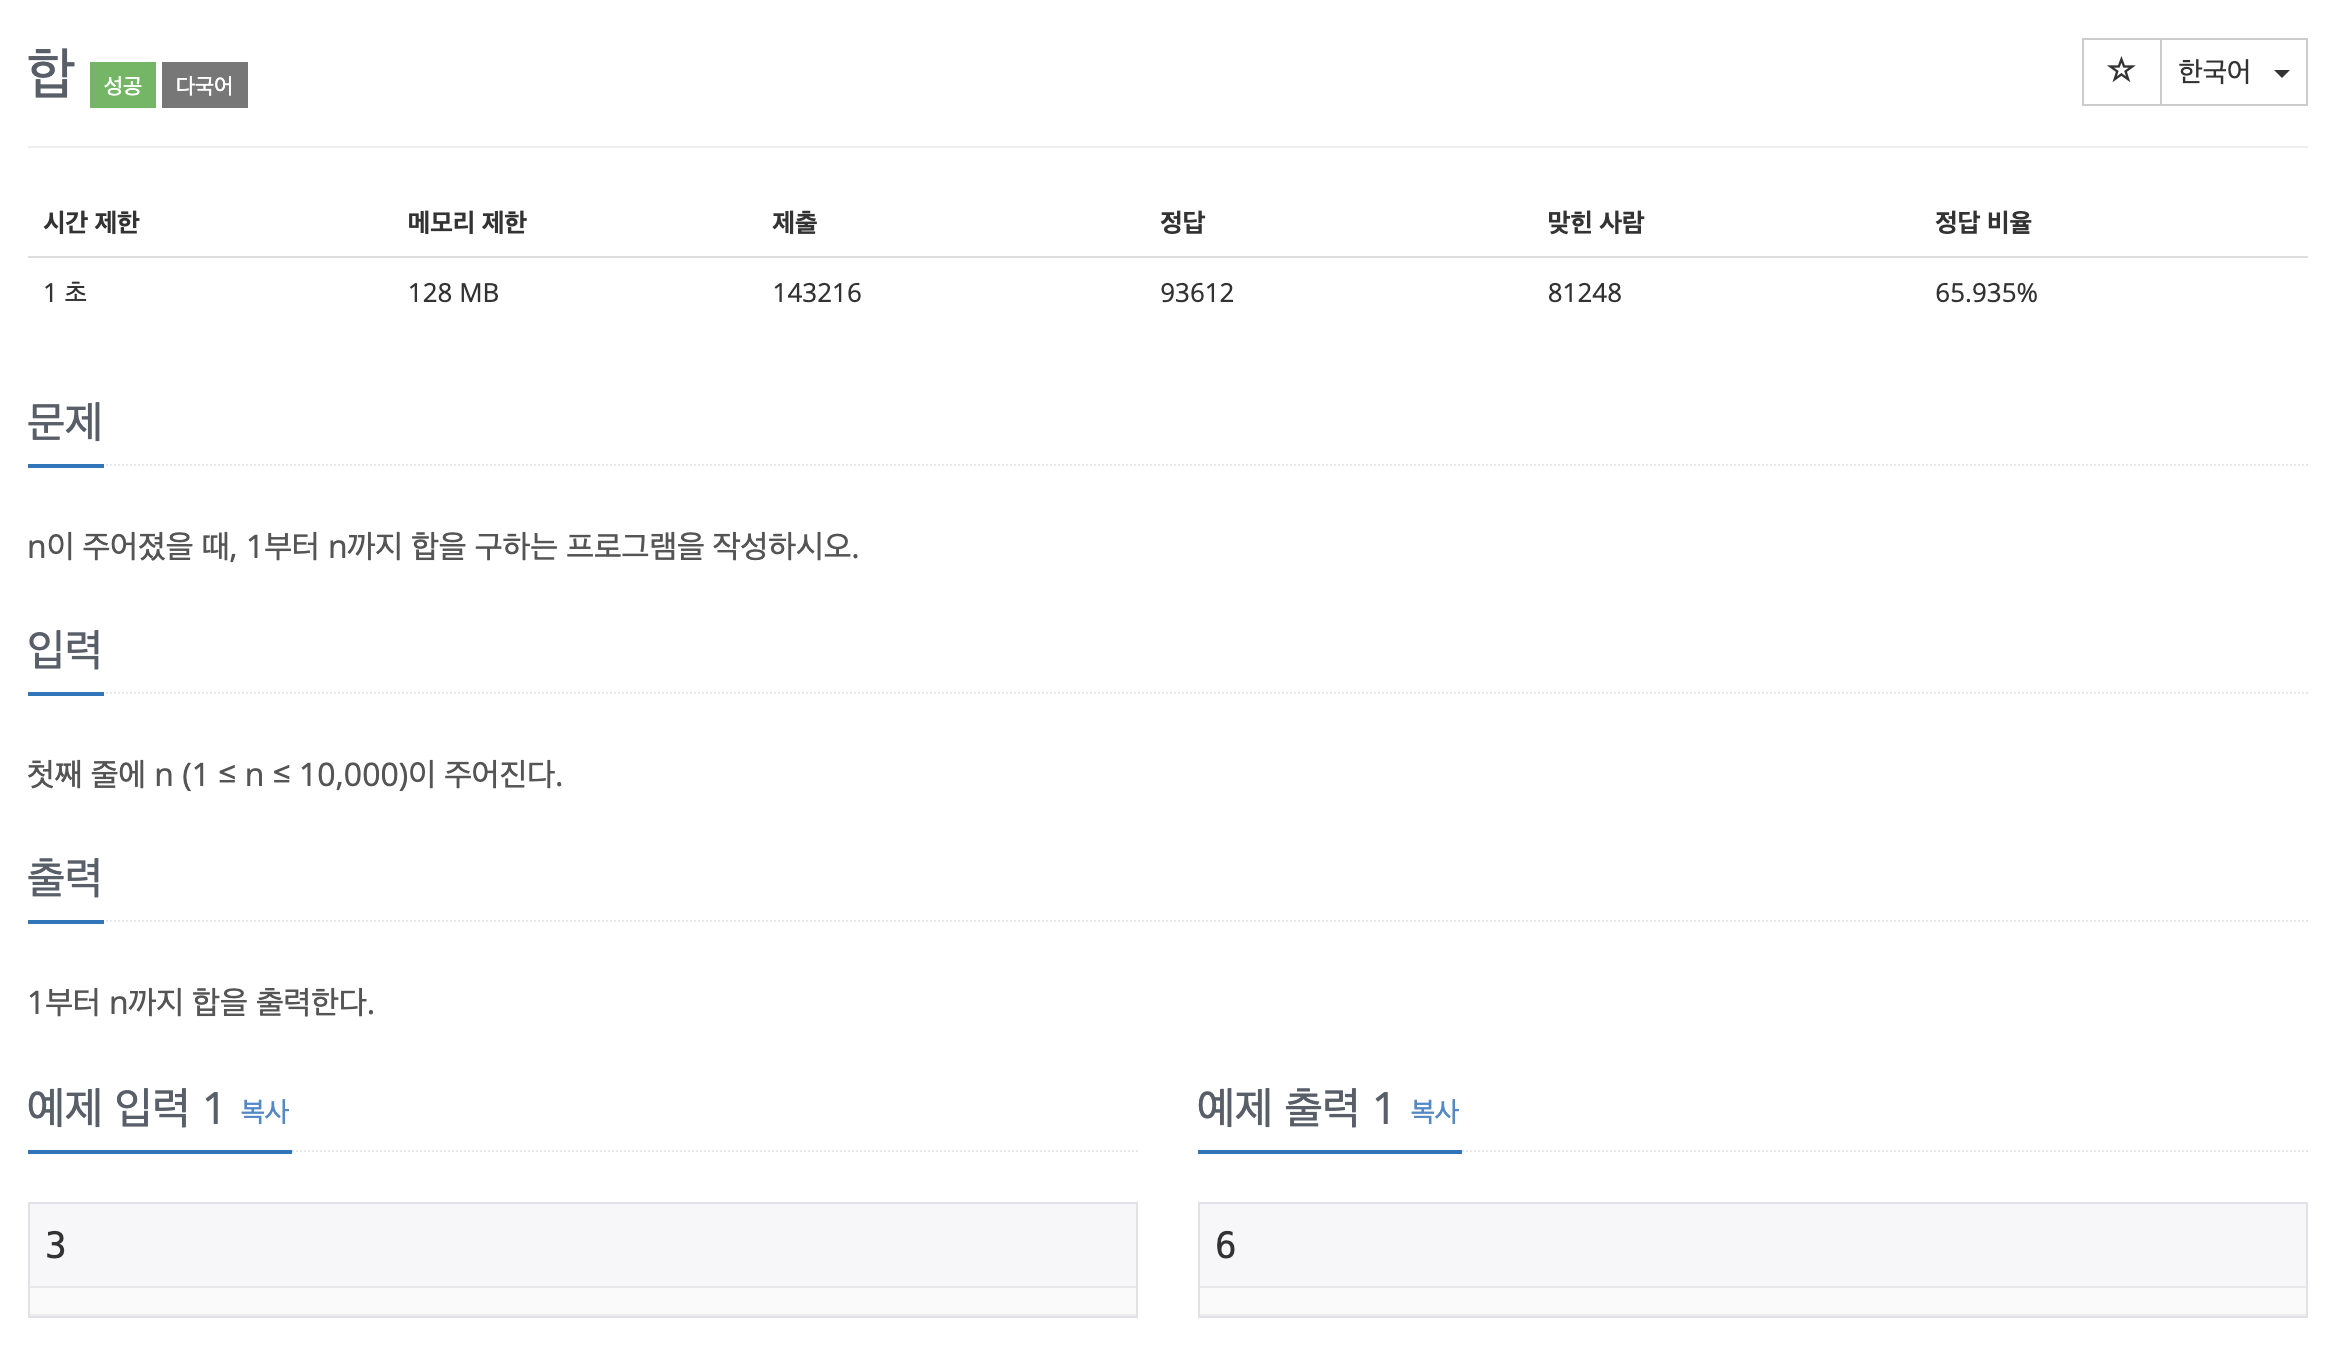Click the 맞힌 사람 count 81248
2336x1348 pixels.
click(1584, 293)
